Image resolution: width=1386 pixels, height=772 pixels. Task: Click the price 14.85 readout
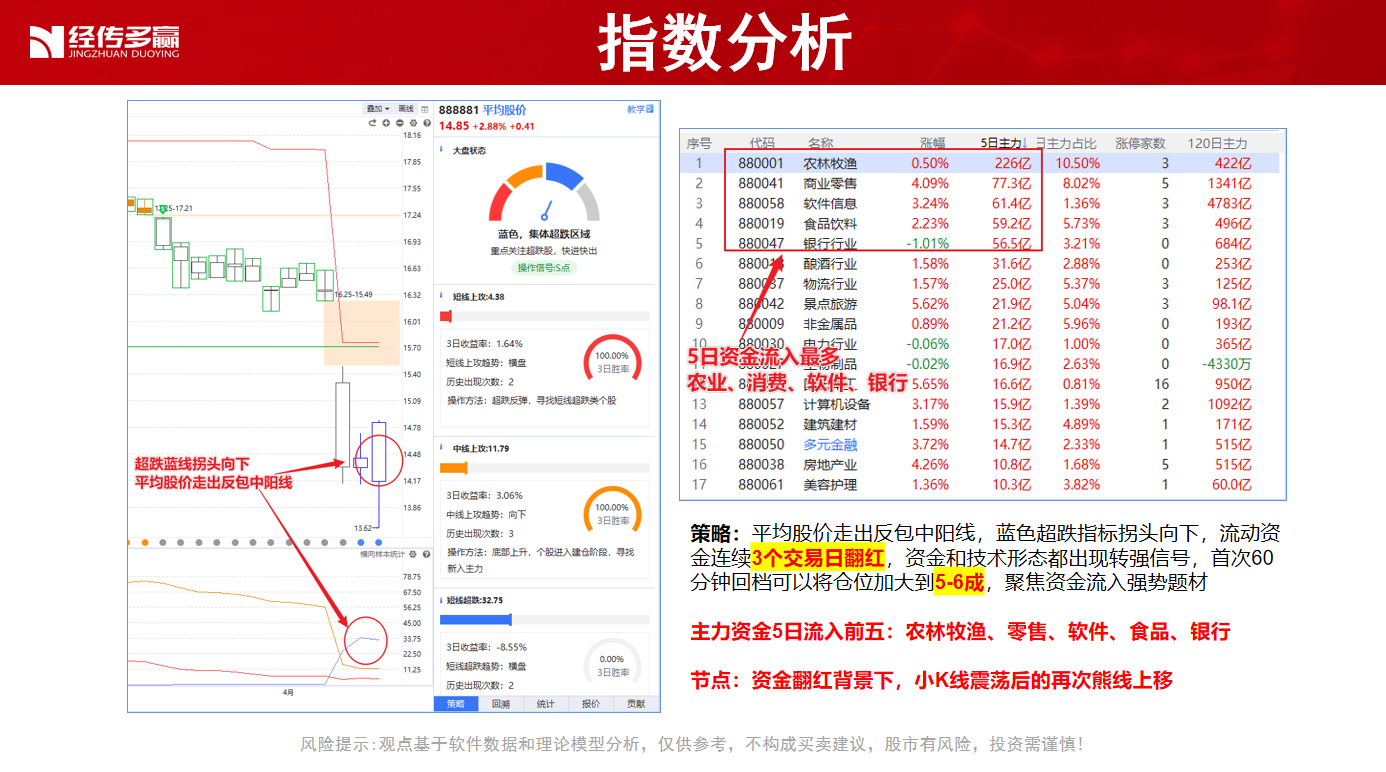tap(454, 126)
